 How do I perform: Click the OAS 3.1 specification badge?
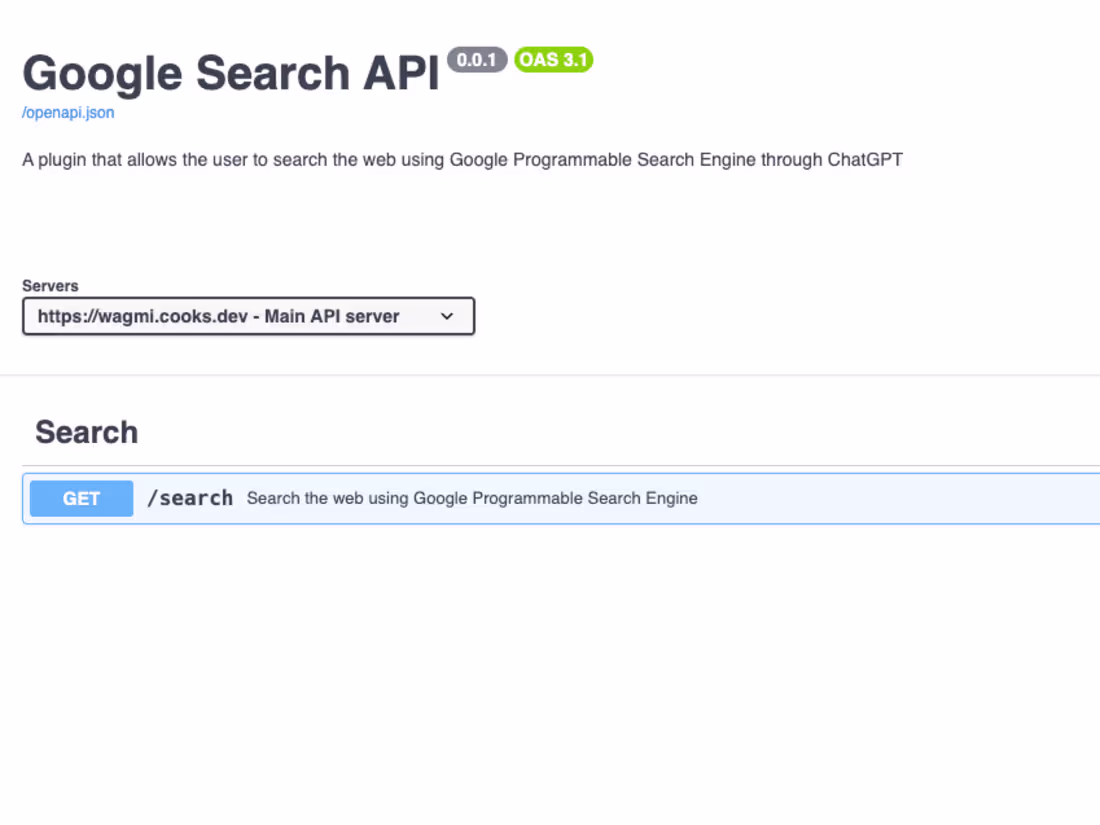click(x=552, y=60)
